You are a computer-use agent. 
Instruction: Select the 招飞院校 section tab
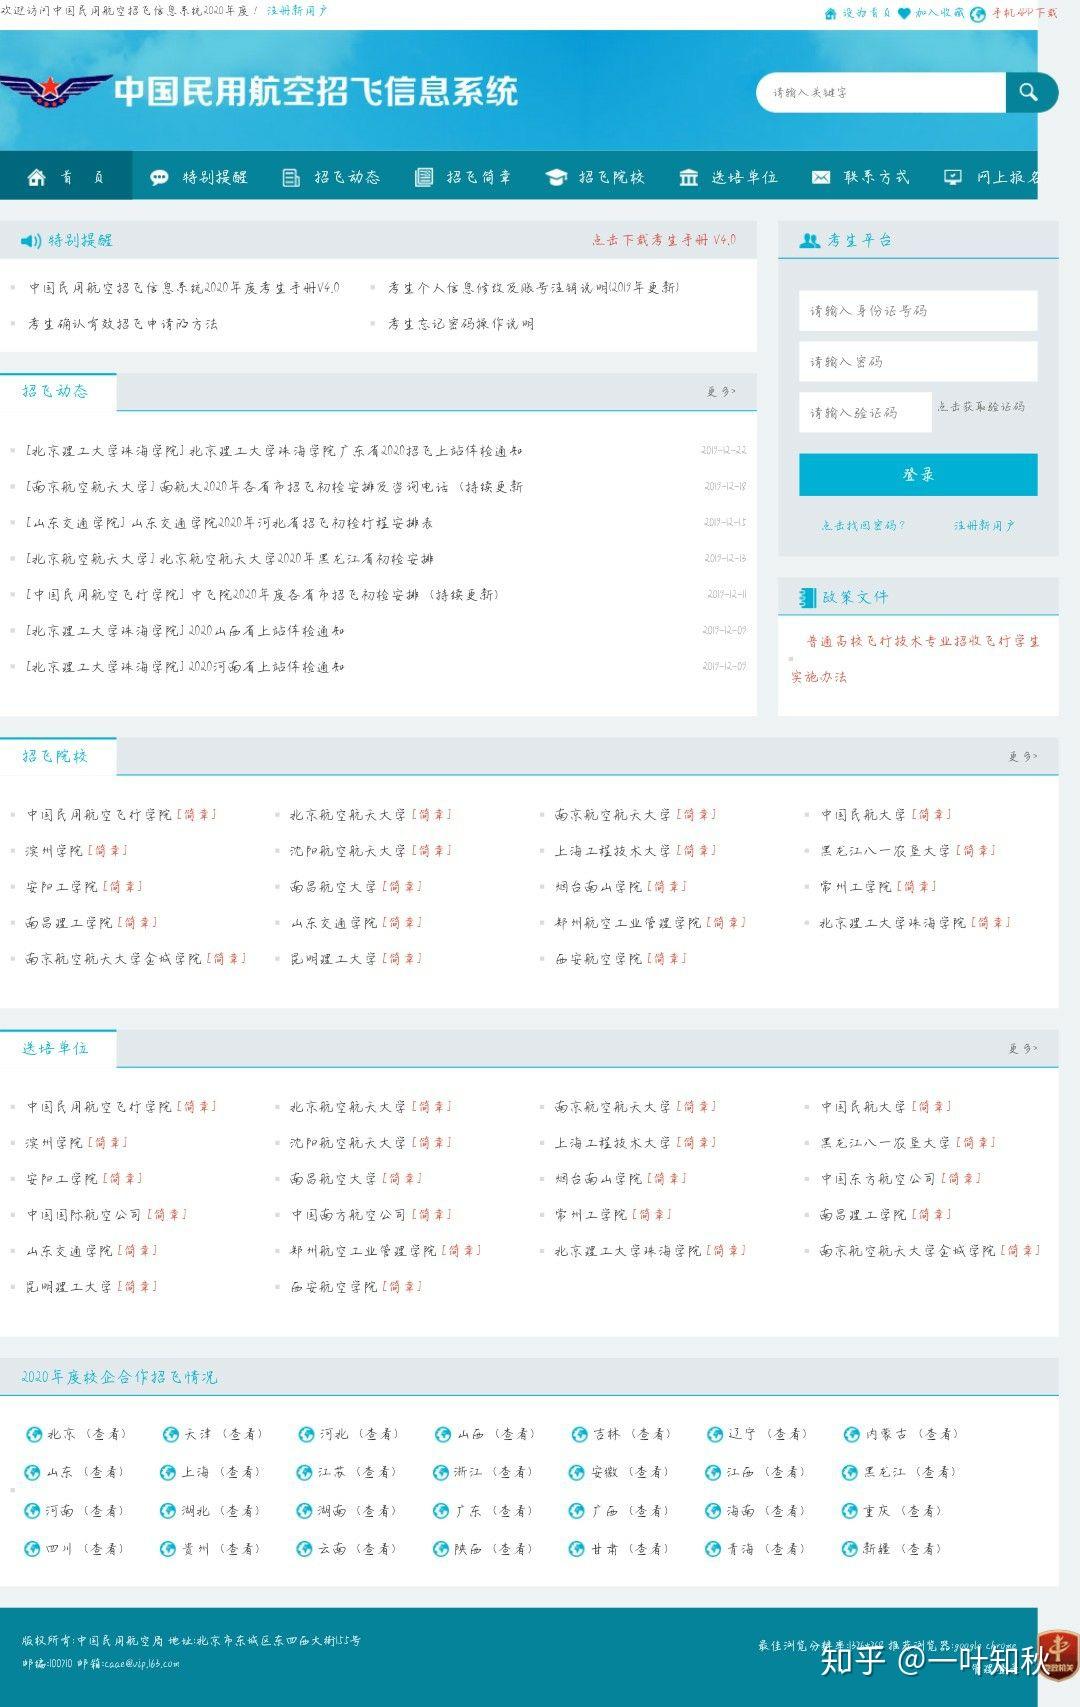(x=56, y=756)
